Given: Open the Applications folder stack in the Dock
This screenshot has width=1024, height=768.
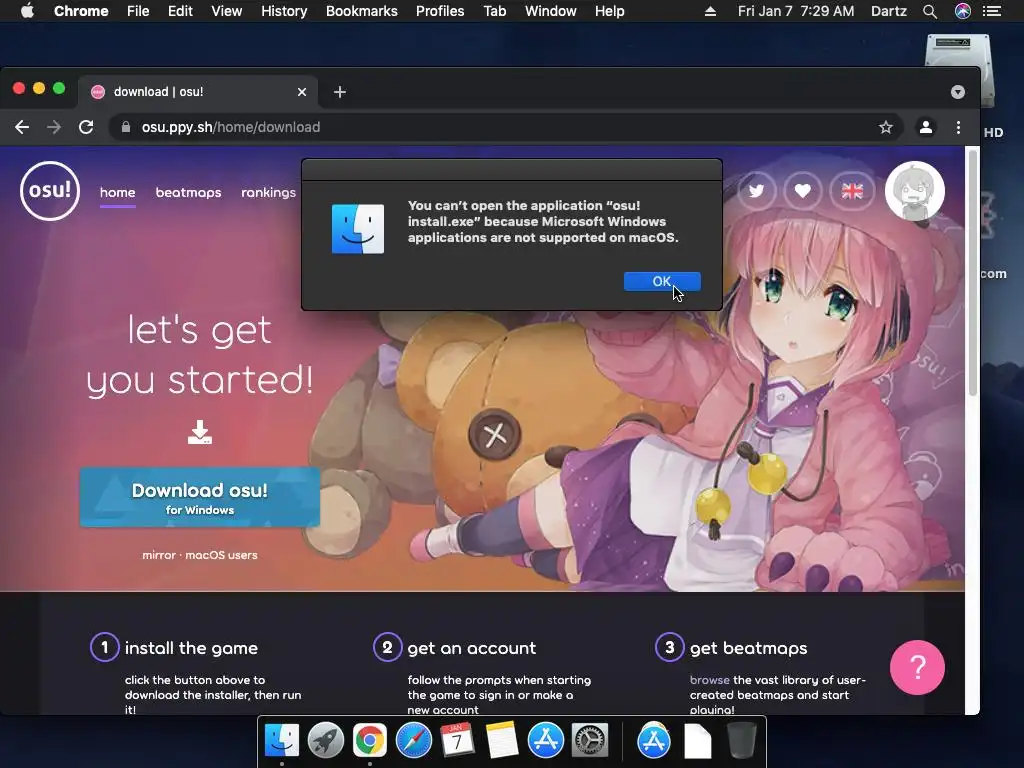Looking at the screenshot, I should pyautogui.click(x=654, y=741).
